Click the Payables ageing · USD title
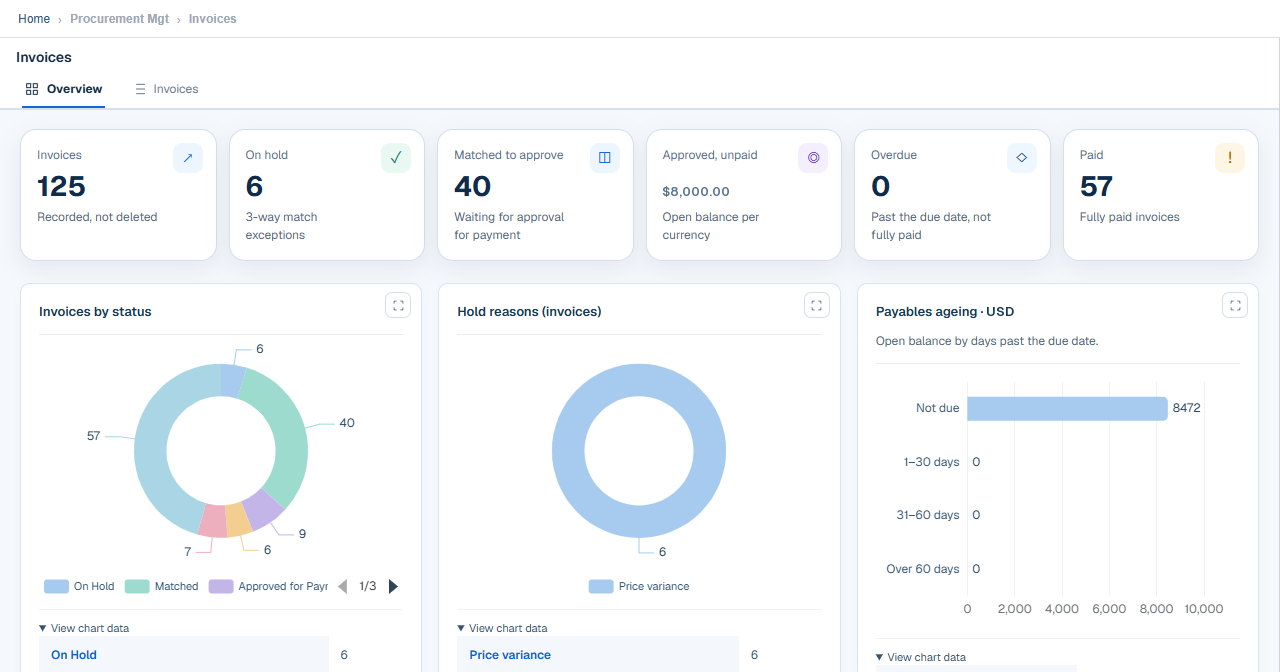The height and width of the screenshot is (672, 1280). point(945,312)
